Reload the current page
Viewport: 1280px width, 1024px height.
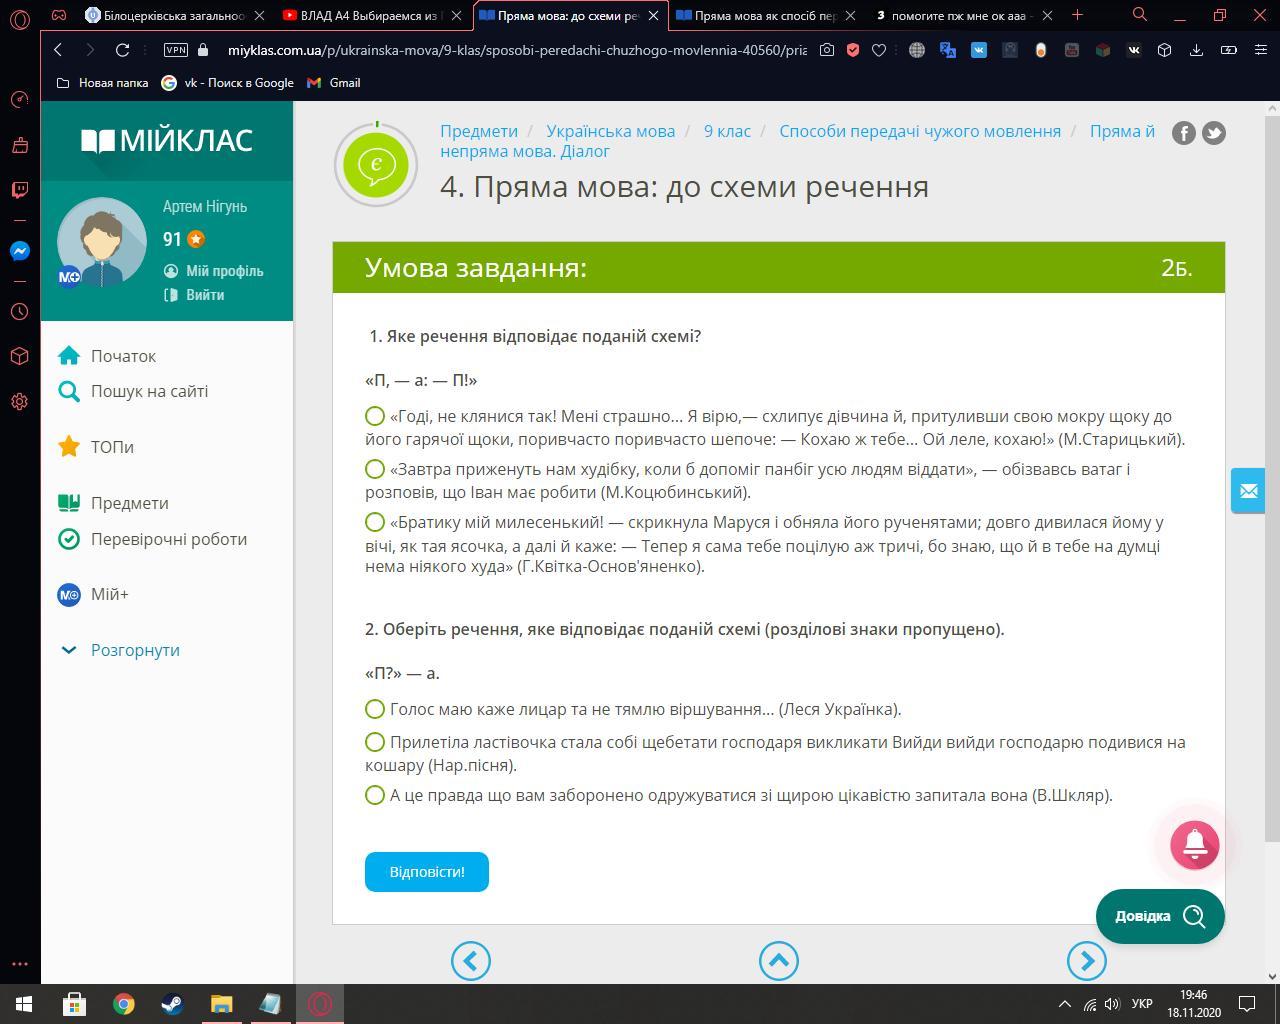click(122, 50)
